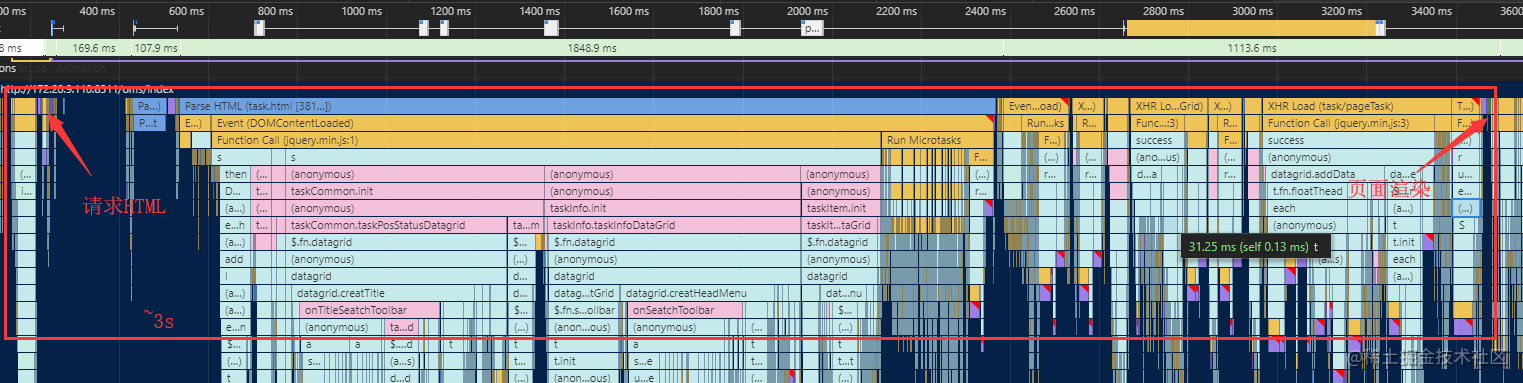Select the Run Microtasks block
The height and width of the screenshot is (383, 1523).
938,141
